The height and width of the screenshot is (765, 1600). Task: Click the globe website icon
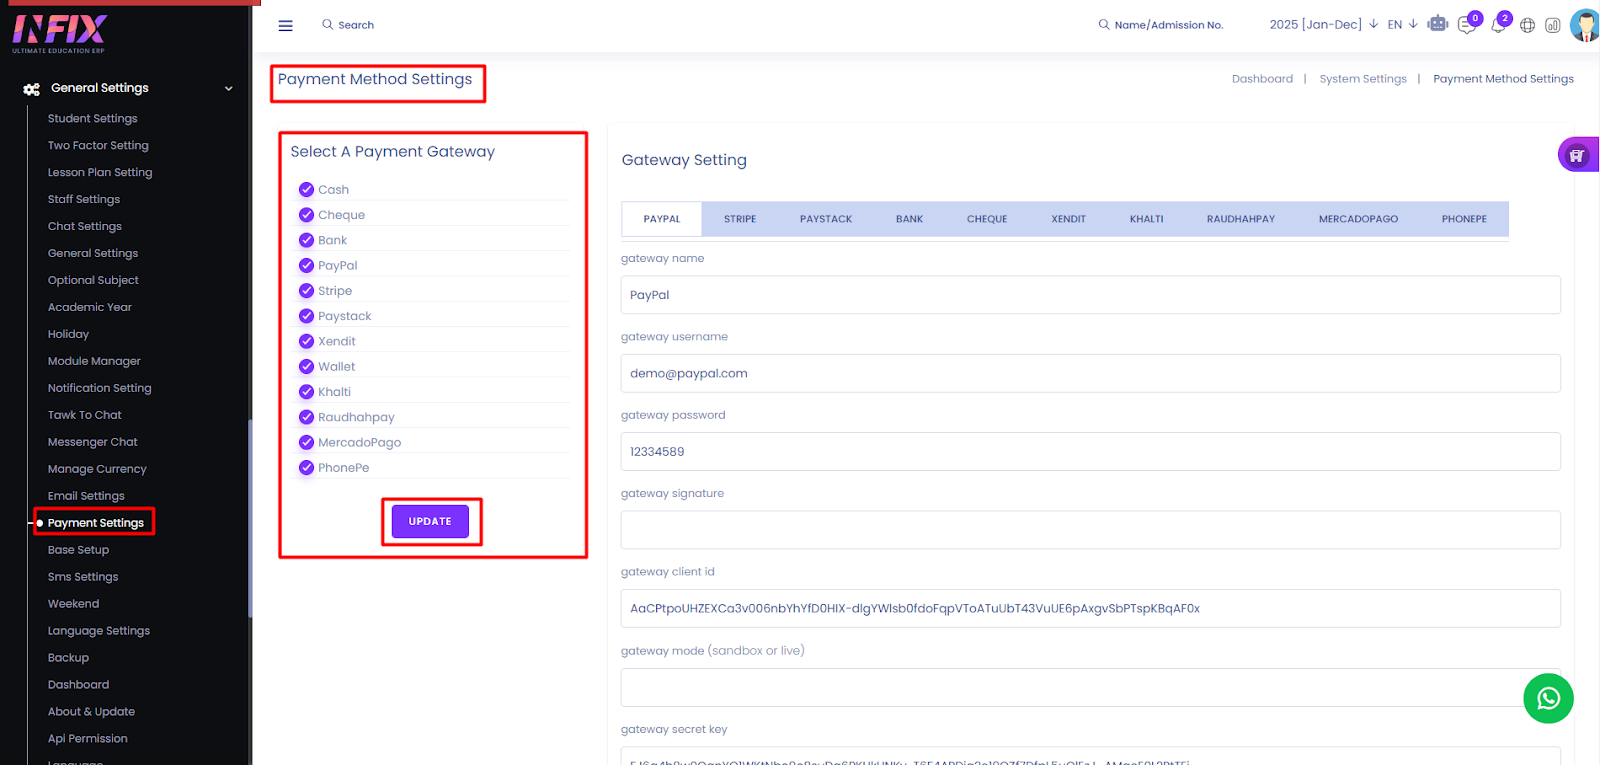click(x=1527, y=25)
